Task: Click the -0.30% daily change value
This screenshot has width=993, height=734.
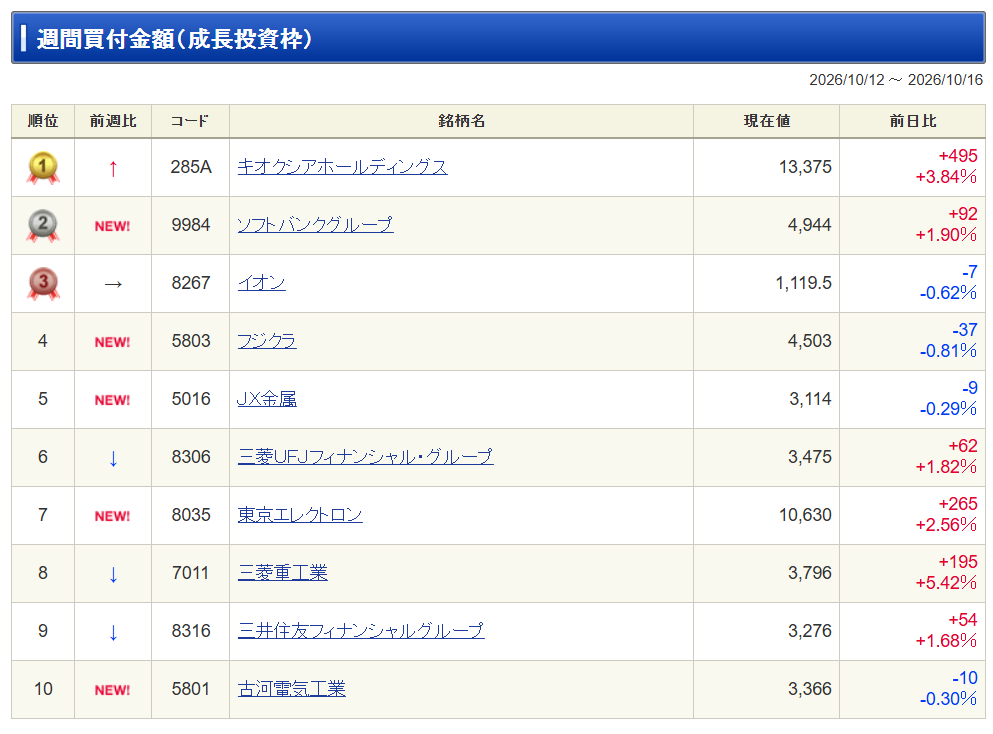Action: click(x=948, y=699)
